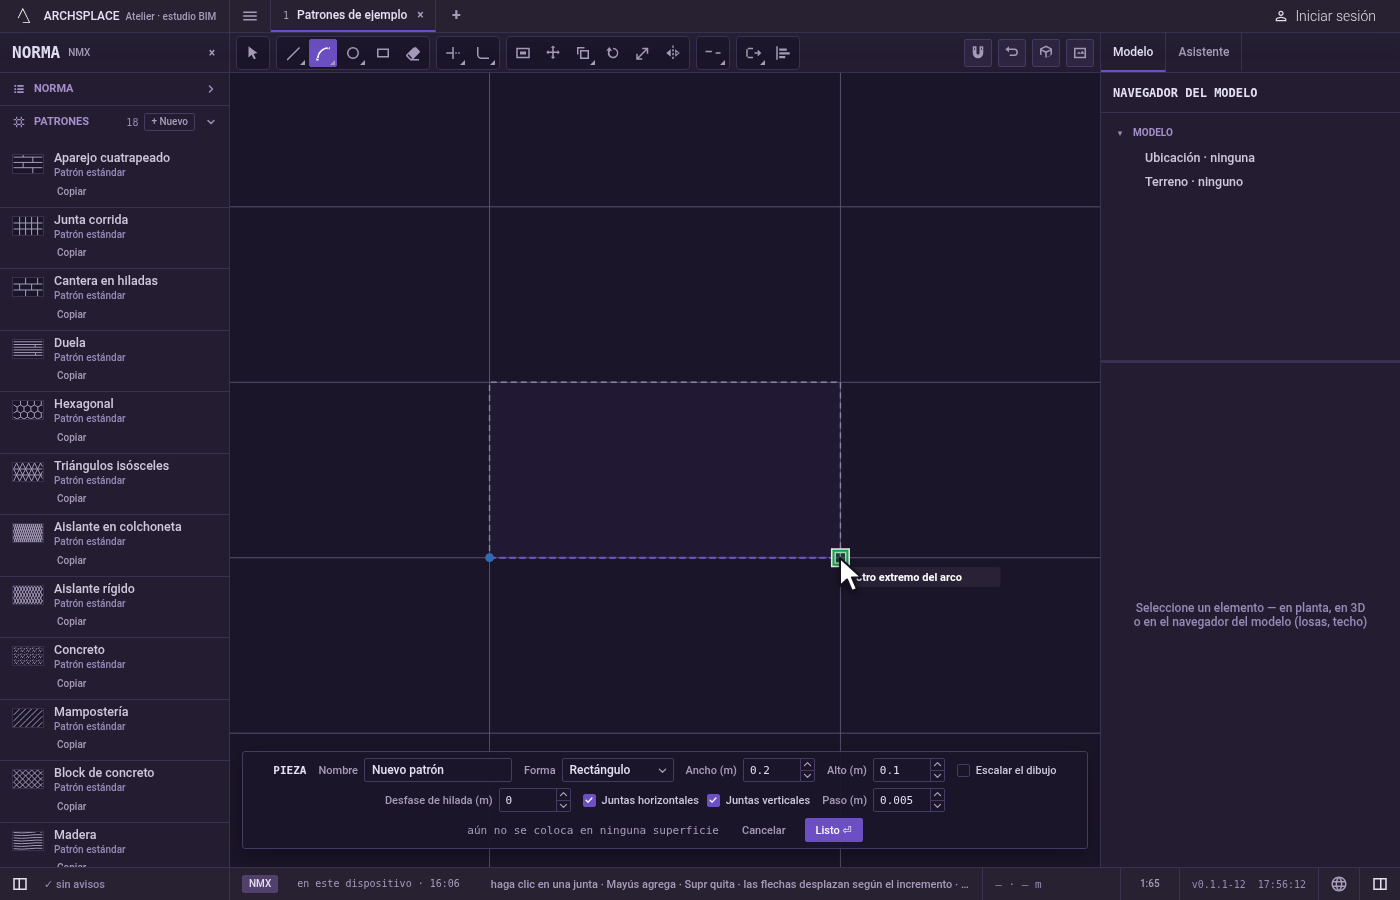This screenshot has width=1400, height=900.
Task: Click the + Nuevo pattern button
Action: click(x=170, y=122)
